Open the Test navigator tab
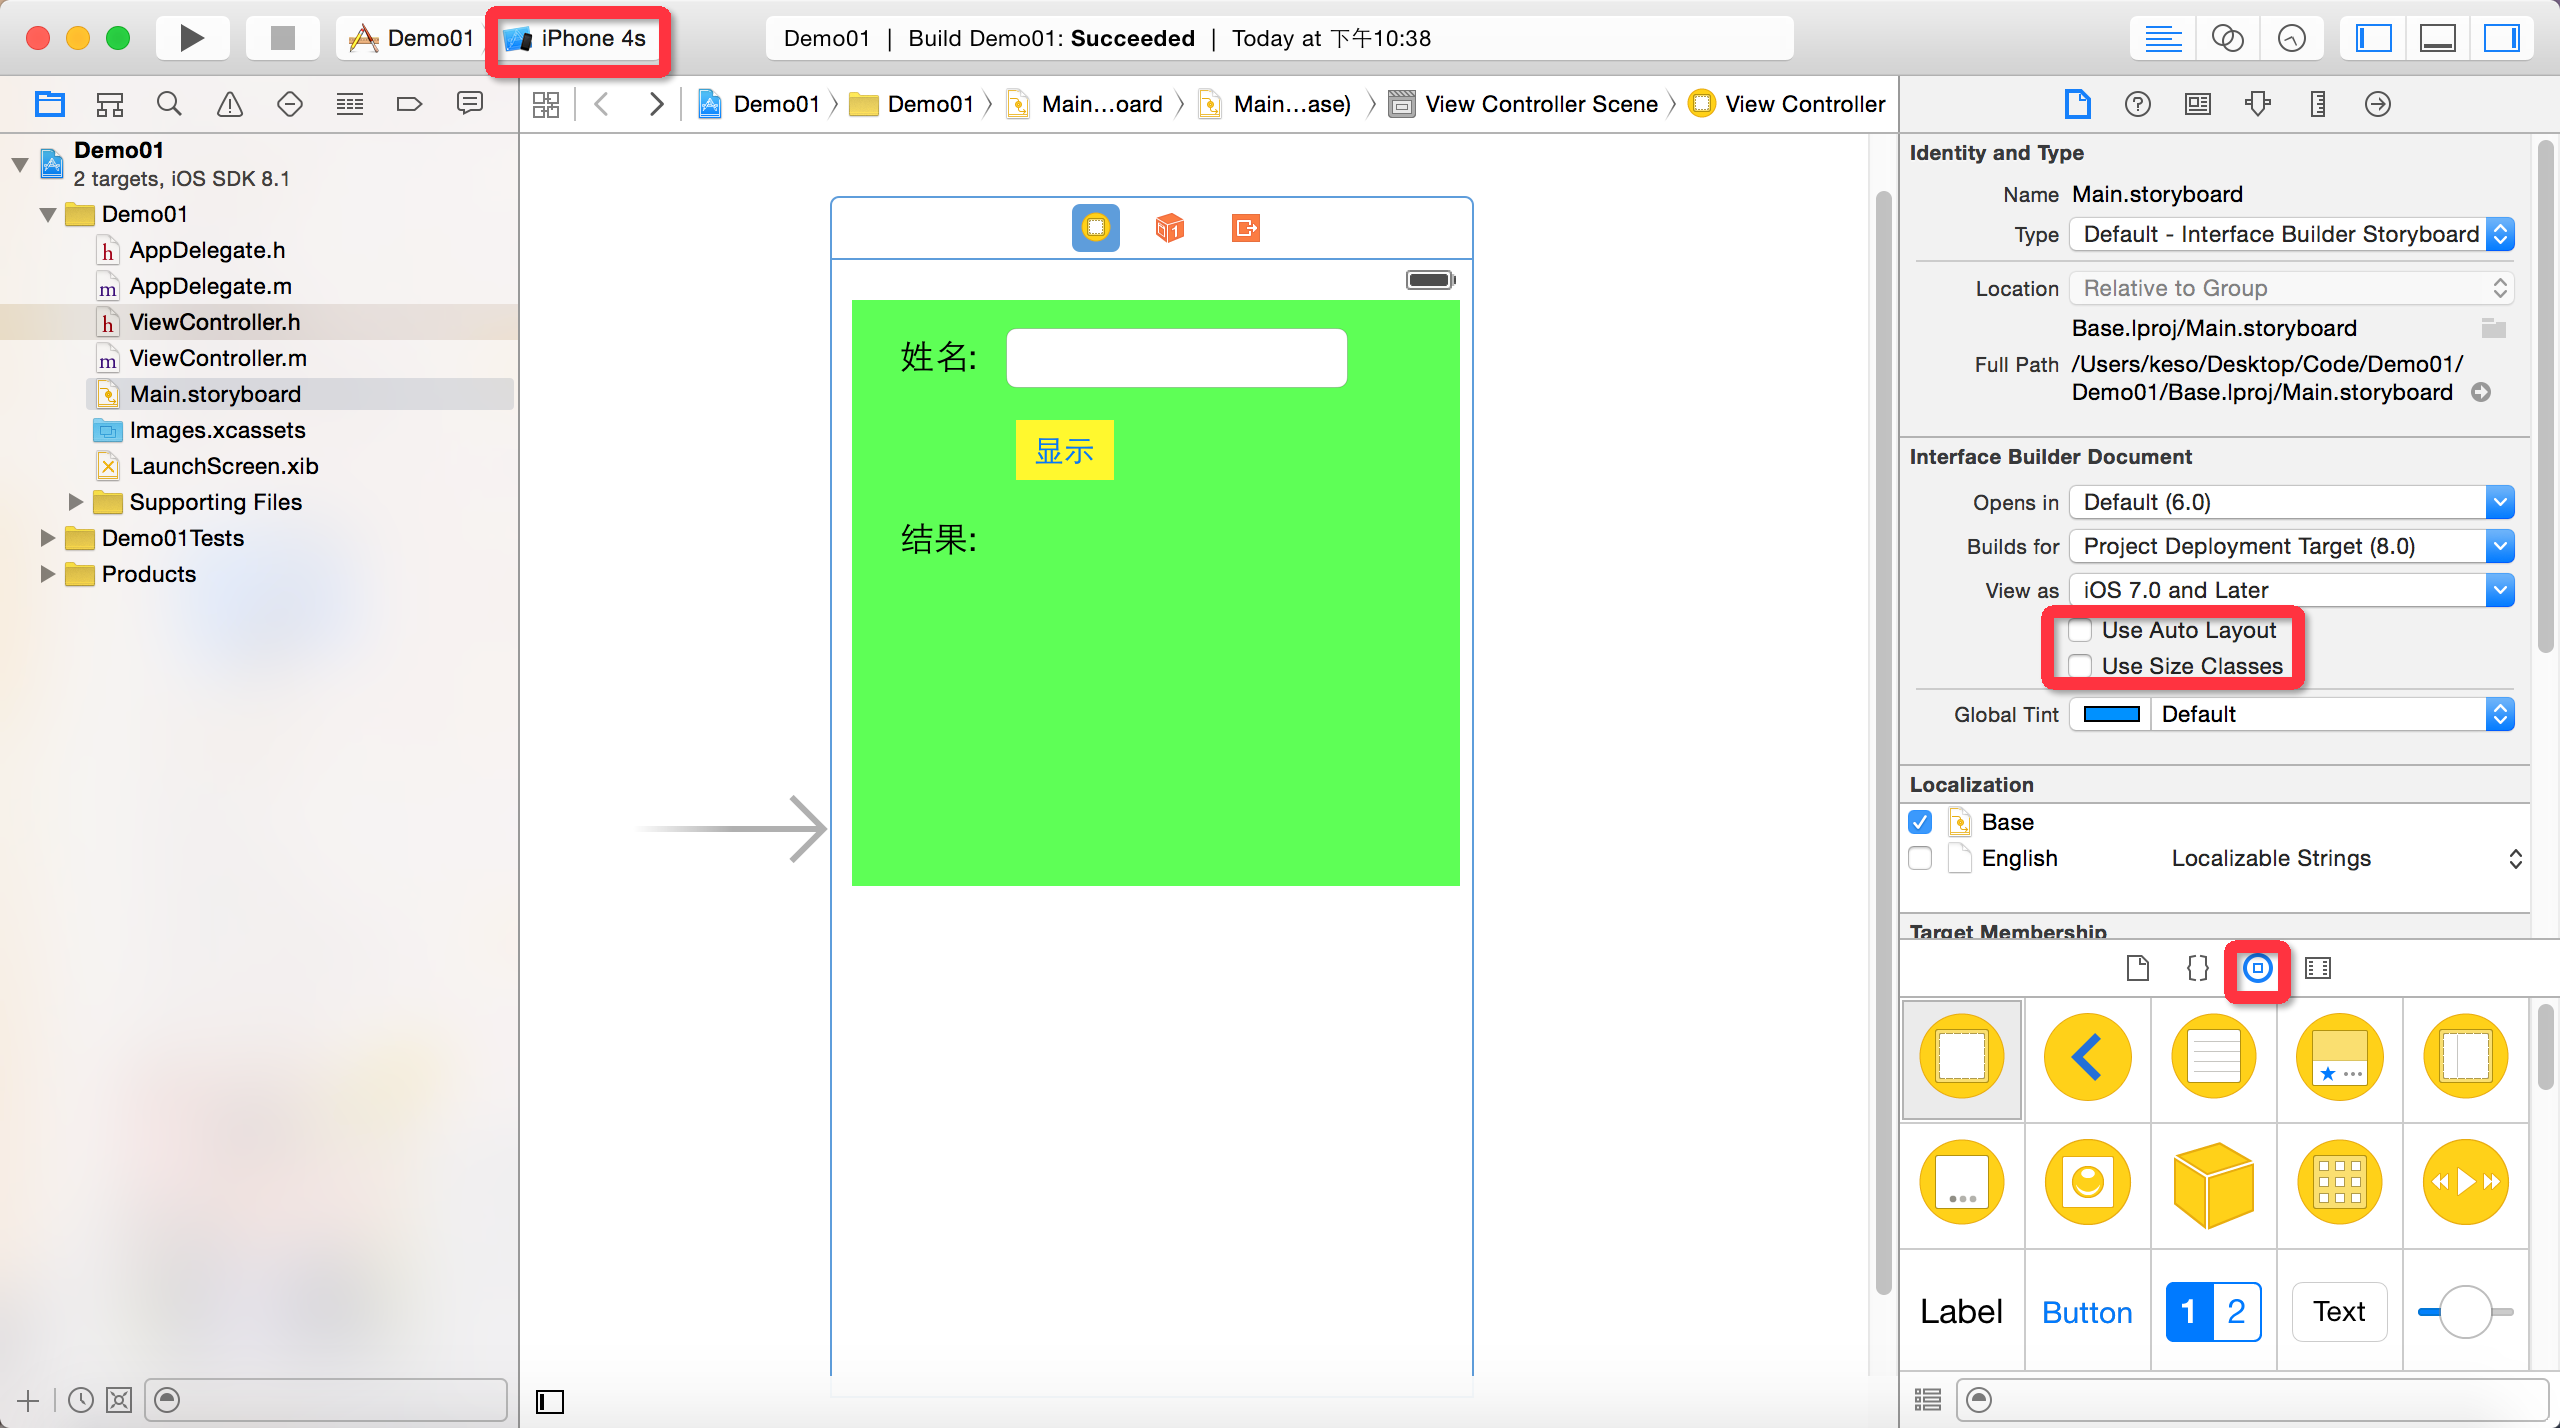The width and height of the screenshot is (2560, 1428). click(x=290, y=104)
